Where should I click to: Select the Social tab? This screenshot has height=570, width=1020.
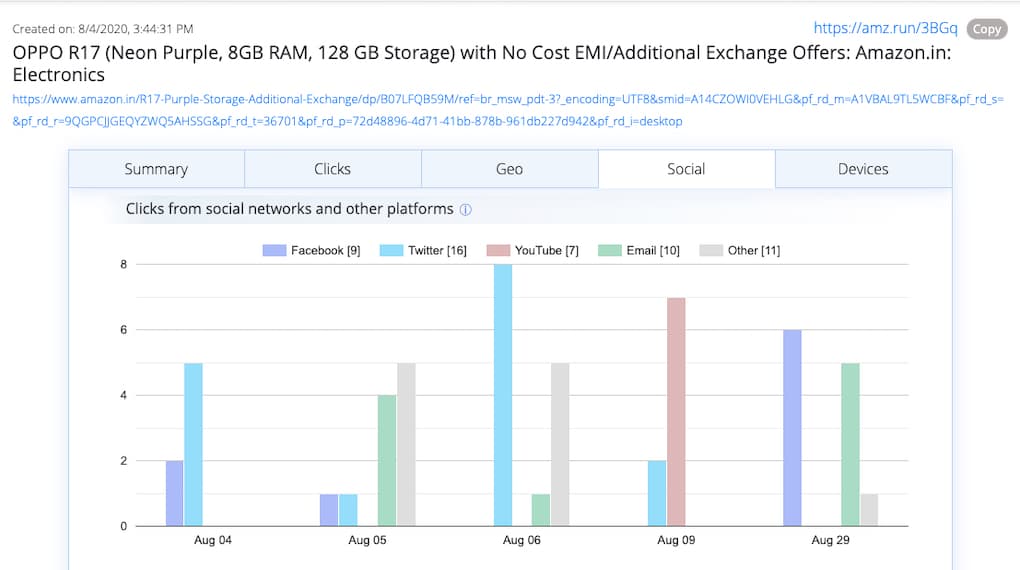[x=686, y=169]
